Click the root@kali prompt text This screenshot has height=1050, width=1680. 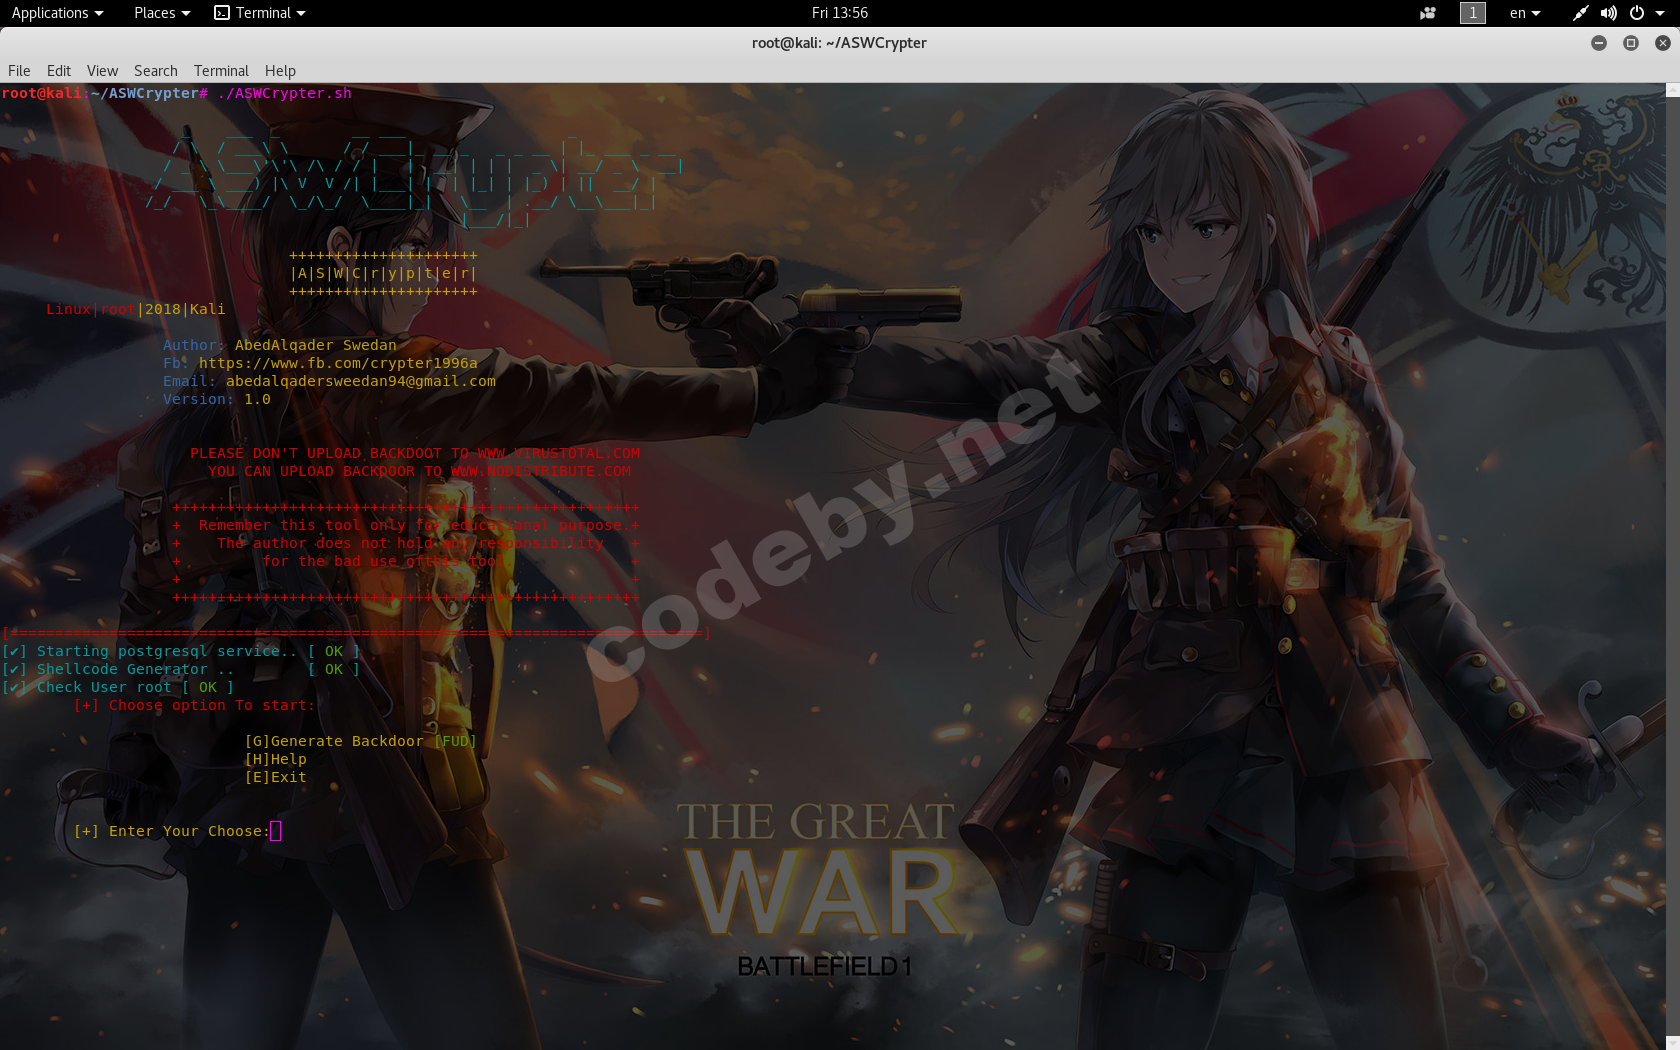pos(42,93)
